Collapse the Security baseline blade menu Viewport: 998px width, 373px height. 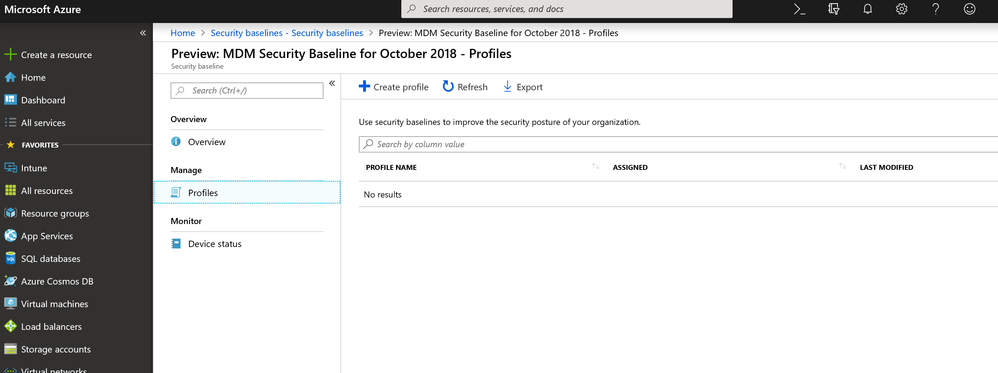click(332, 83)
